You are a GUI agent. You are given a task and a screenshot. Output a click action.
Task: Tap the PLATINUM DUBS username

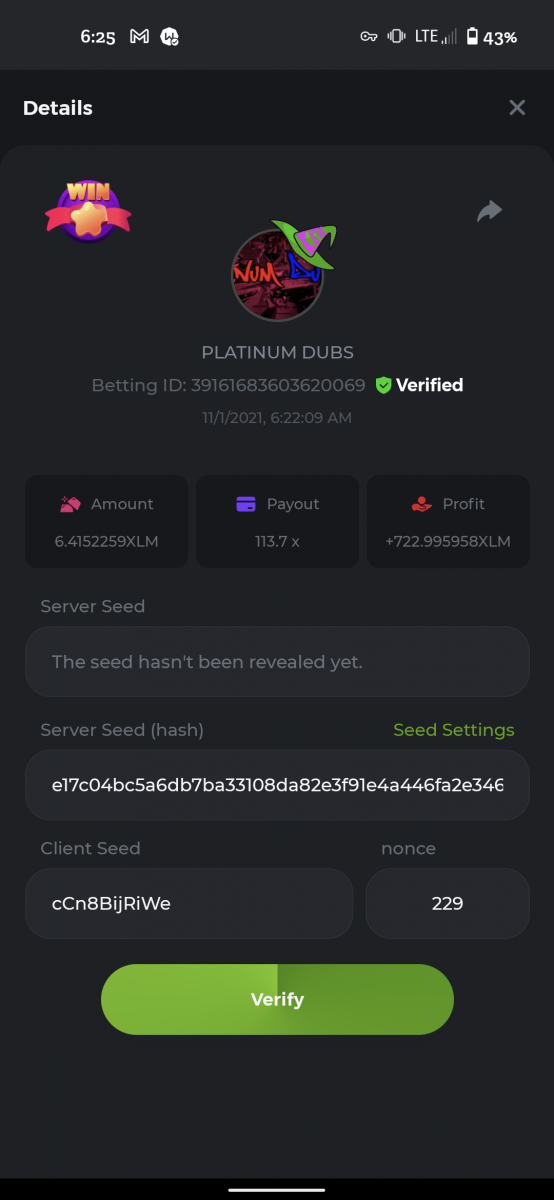click(x=278, y=352)
